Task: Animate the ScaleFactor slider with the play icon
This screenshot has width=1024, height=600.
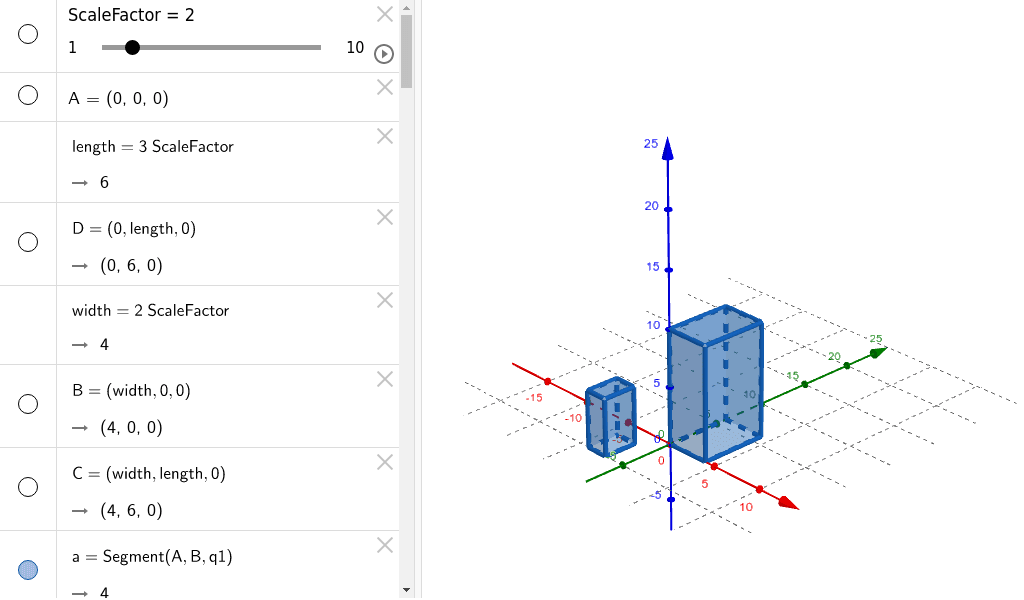Action: 384,54
